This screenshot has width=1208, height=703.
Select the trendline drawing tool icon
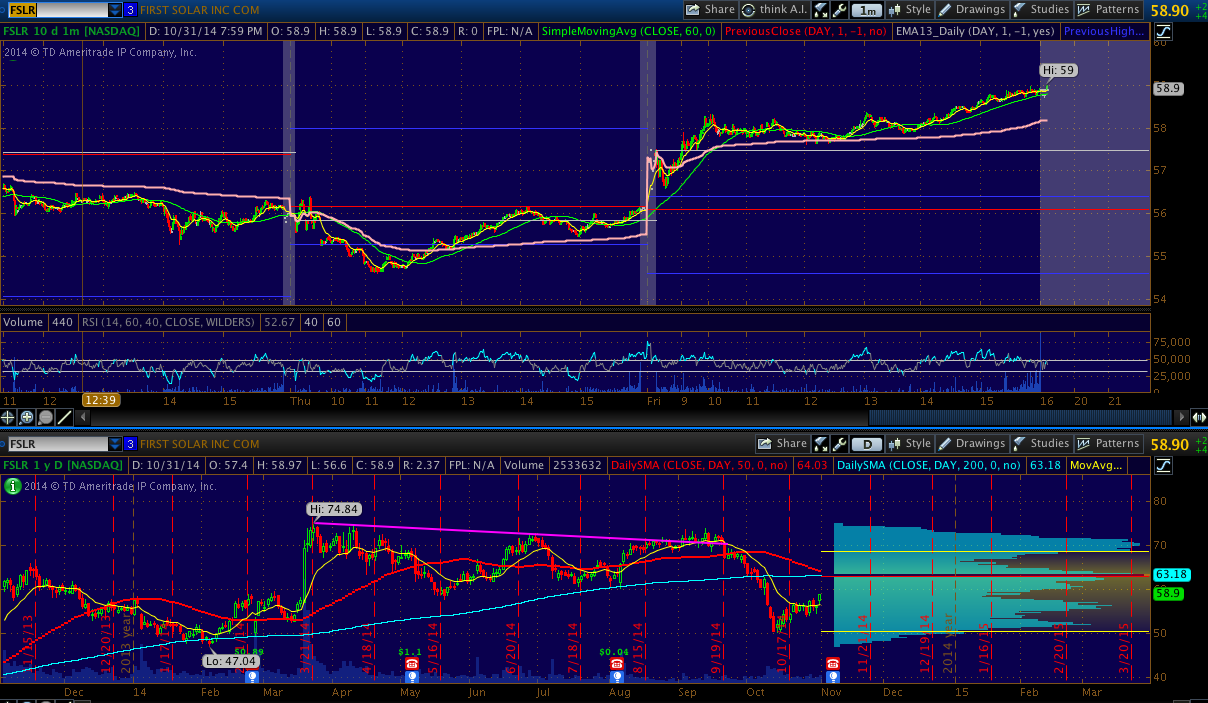pyautogui.click(x=64, y=417)
